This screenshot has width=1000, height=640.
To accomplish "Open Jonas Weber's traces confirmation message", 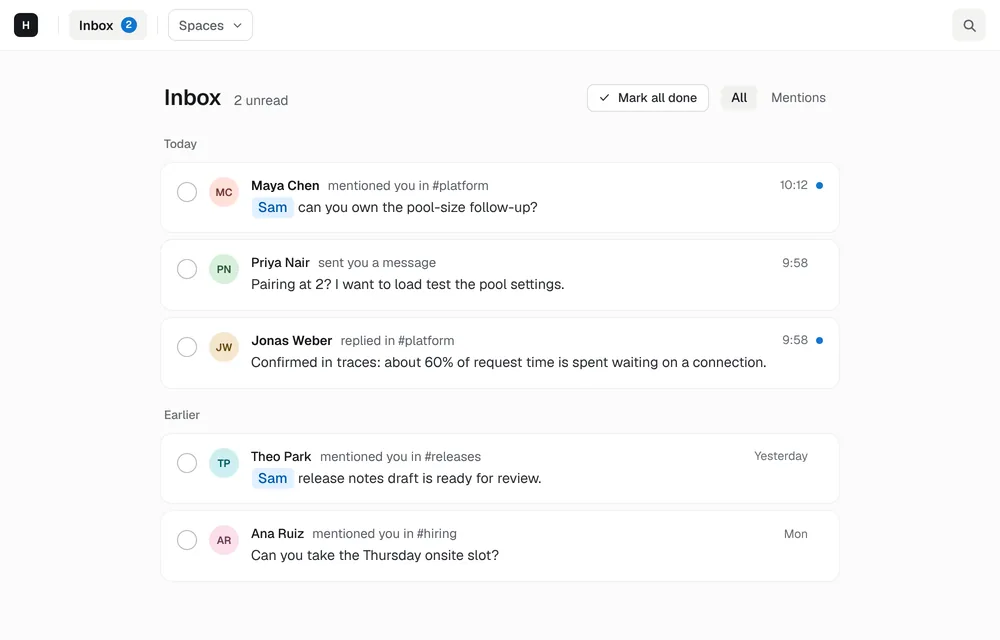I will click(x=508, y=362).
